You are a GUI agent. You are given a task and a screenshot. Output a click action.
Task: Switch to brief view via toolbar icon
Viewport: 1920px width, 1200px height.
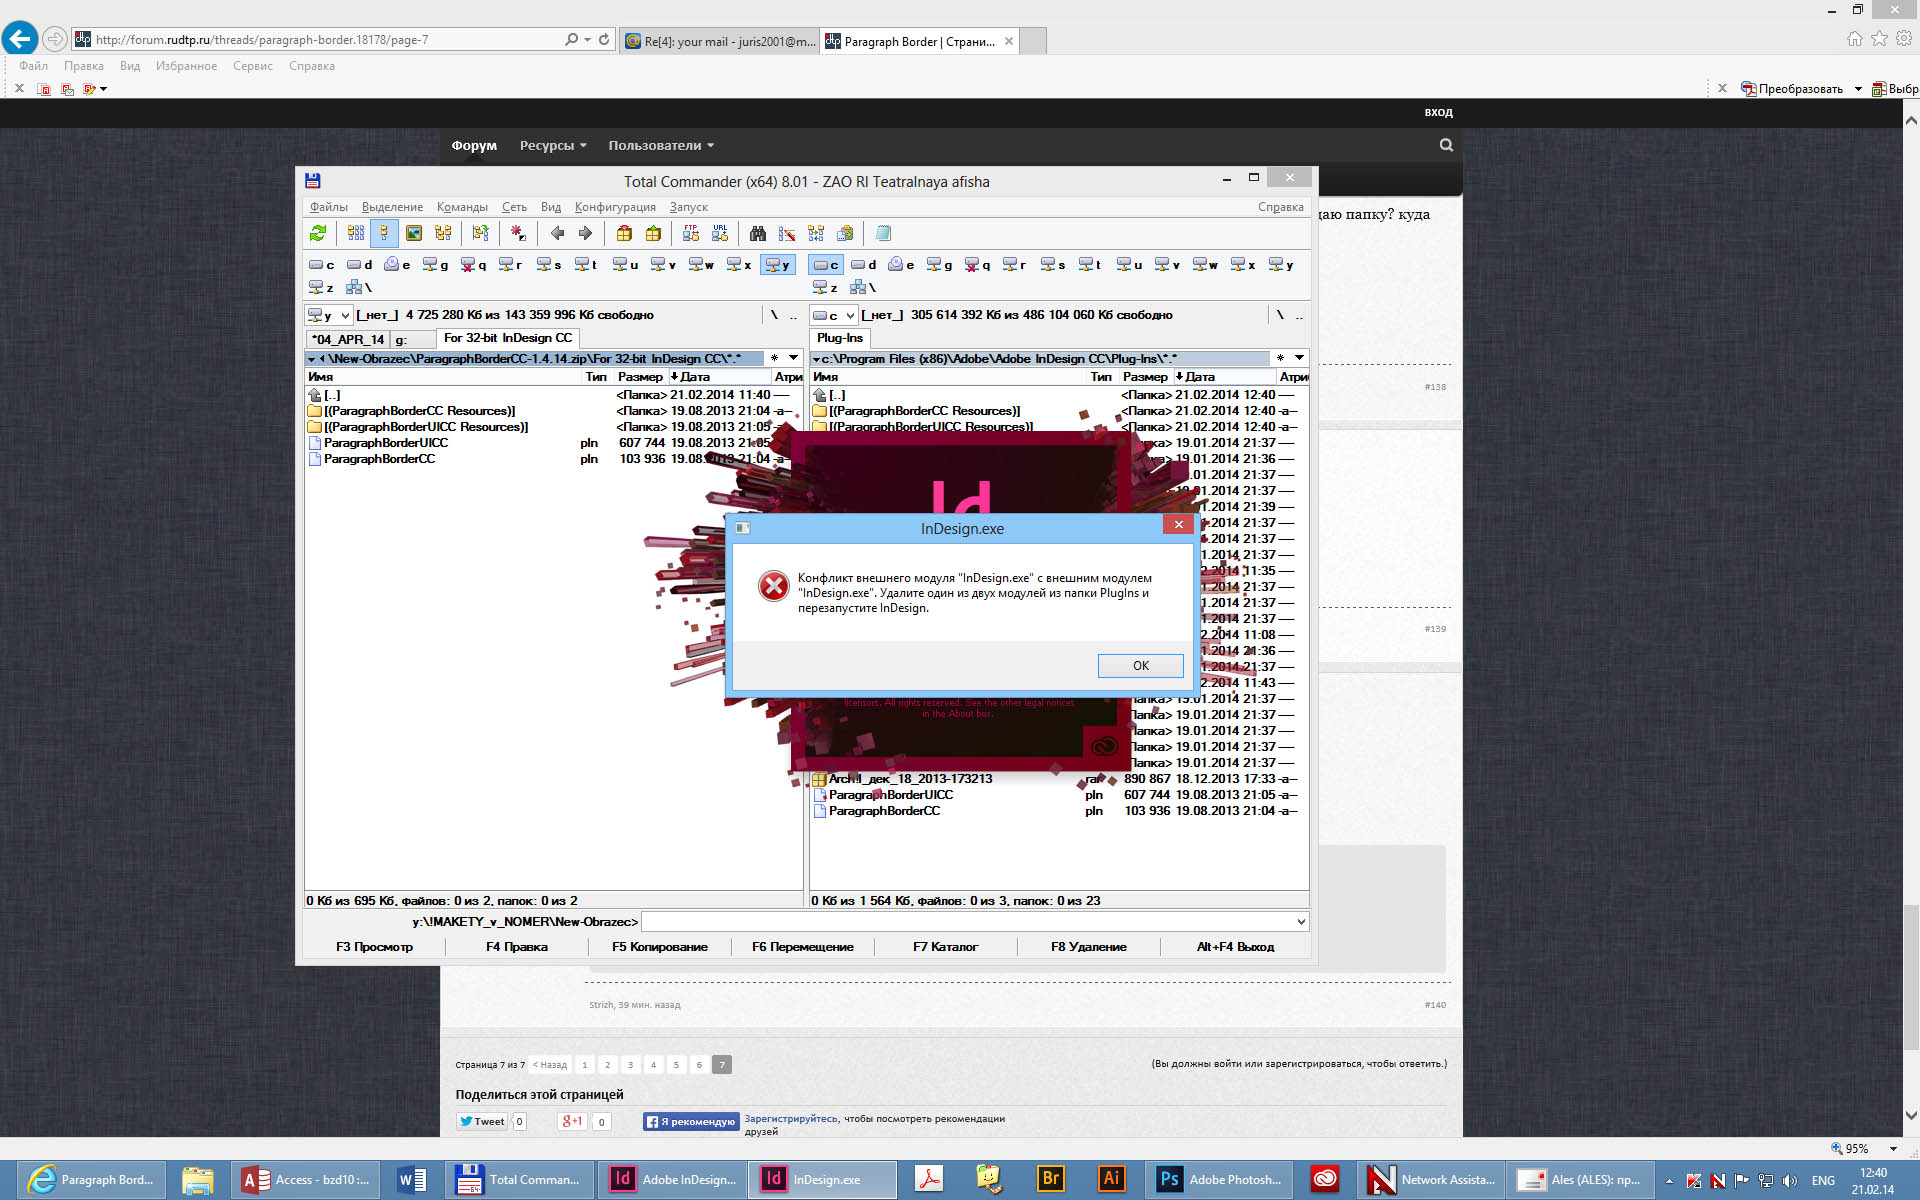tap(356, 233)
